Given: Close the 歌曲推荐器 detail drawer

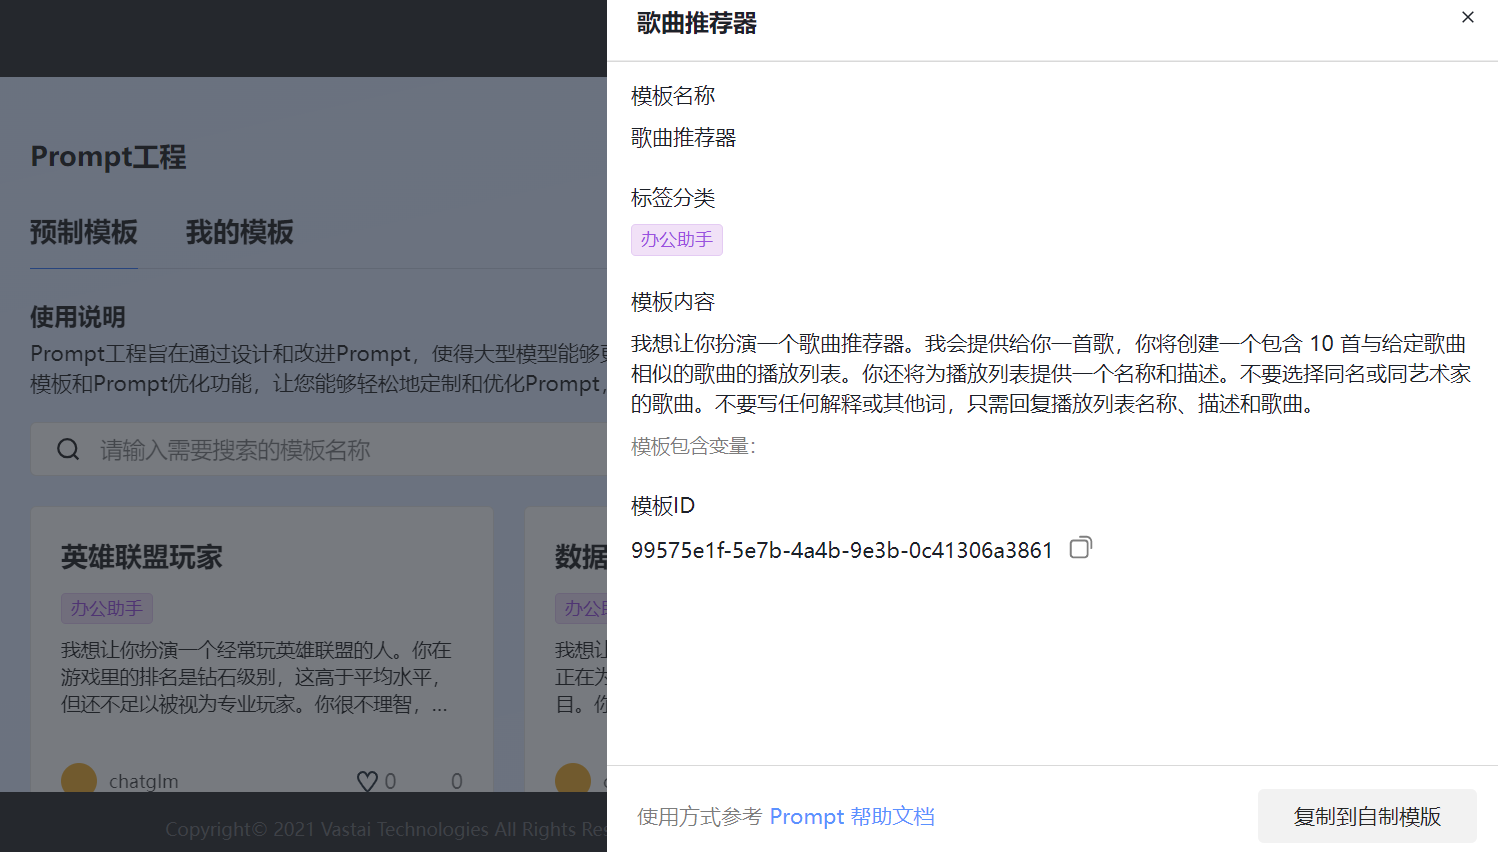Looking at the screenshot, I should 1467,17.
